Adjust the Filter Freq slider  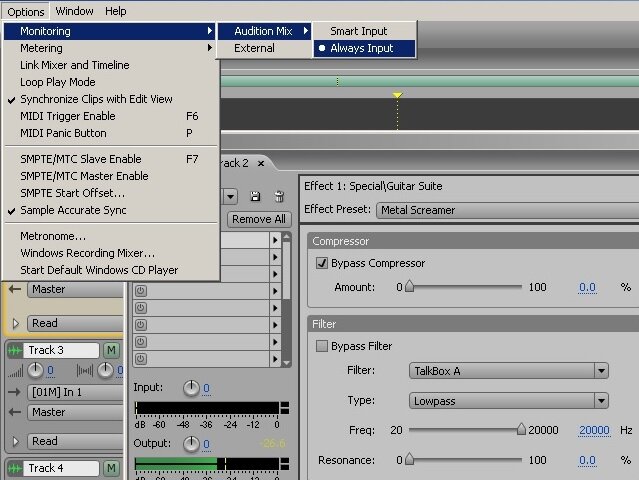521,429
